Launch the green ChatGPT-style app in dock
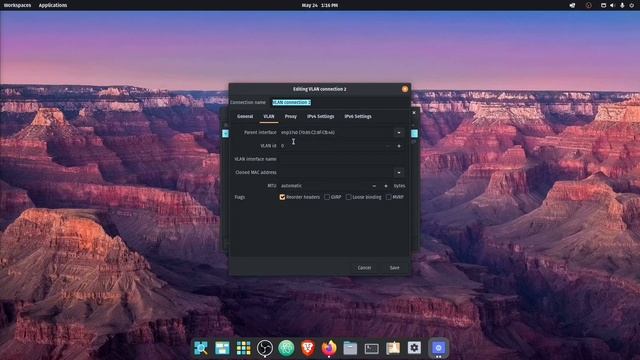The width and height of the screenshot is (640, 360). pyautogui.click(x=286, y=348)
